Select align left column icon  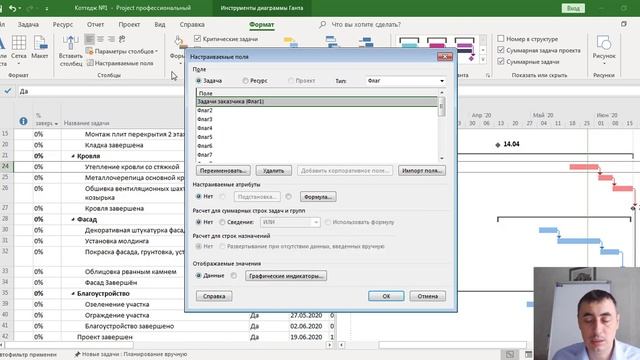point(89,39)
